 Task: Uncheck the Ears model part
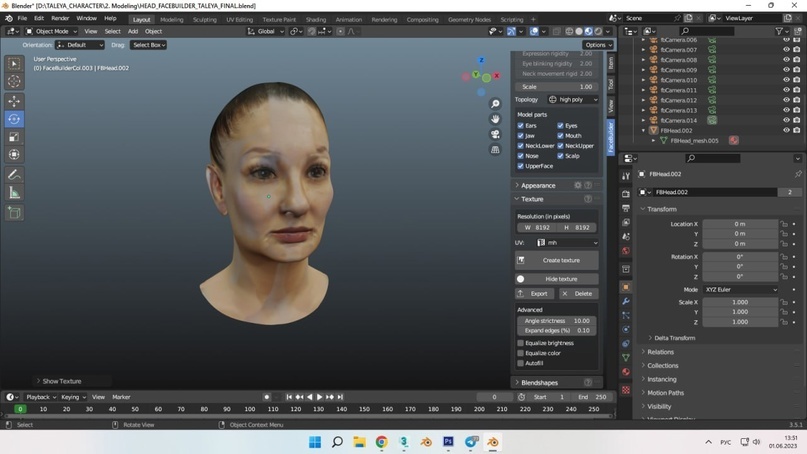pyautogui.click(x=520, y=126)
